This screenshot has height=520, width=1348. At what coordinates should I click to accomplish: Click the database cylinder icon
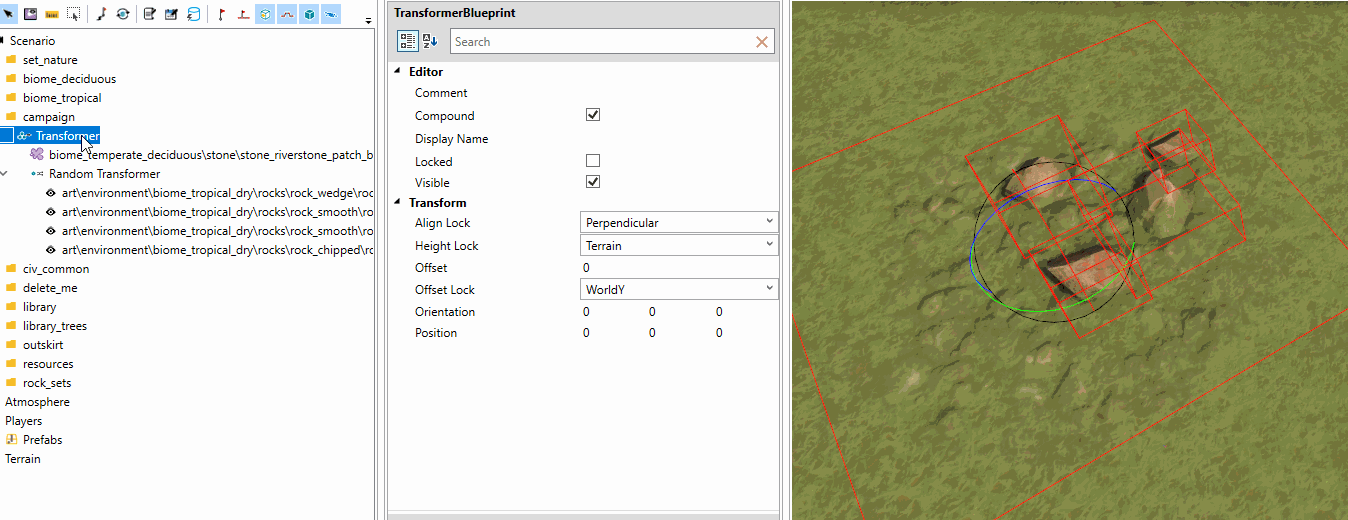tap(193, 15)
